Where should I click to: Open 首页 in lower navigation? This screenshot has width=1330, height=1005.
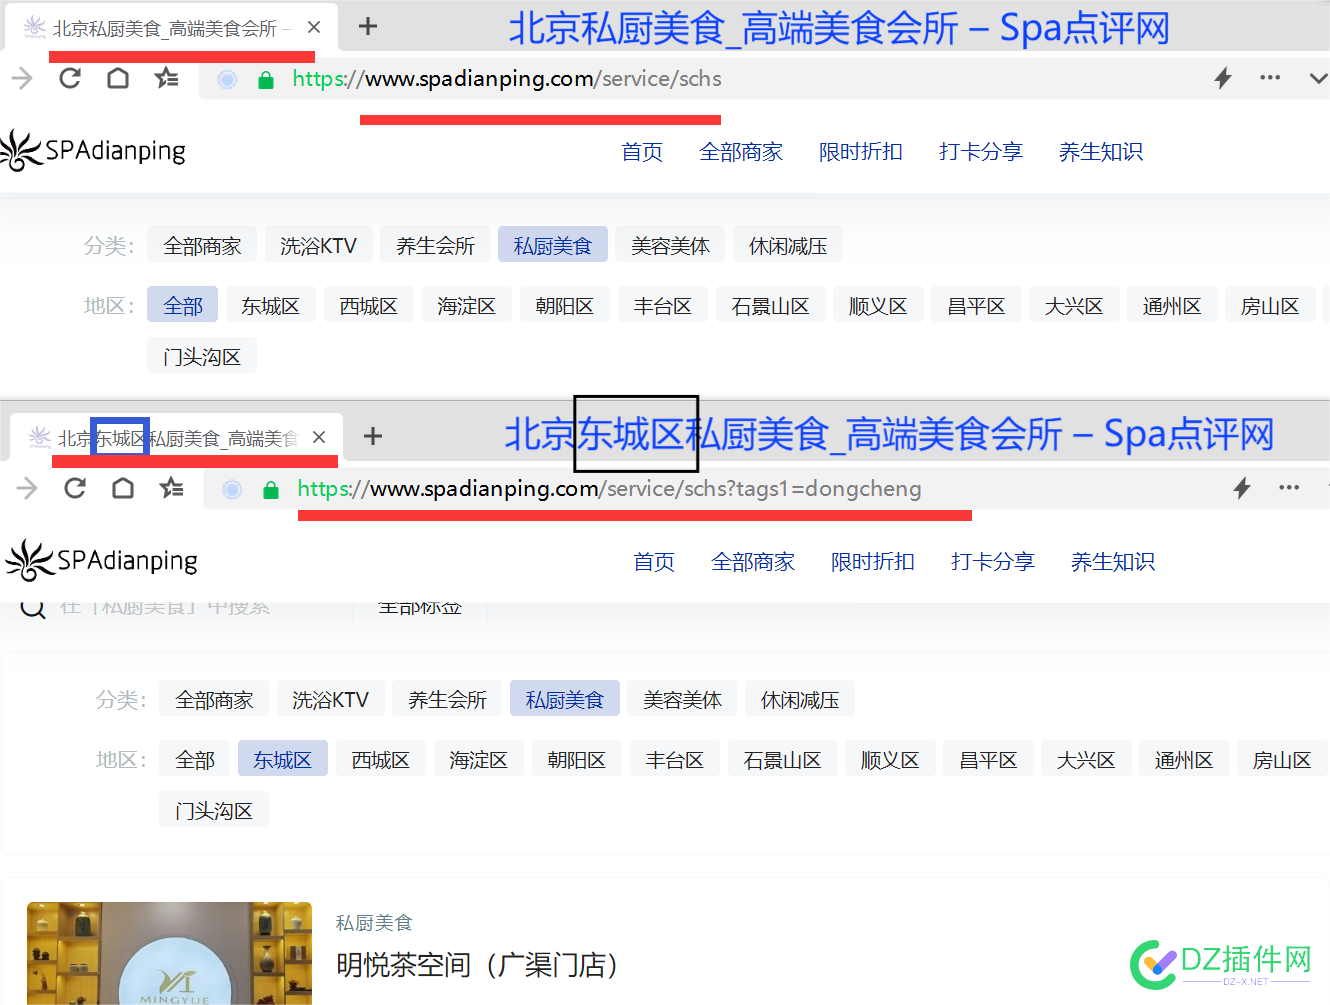coord(654,562)
